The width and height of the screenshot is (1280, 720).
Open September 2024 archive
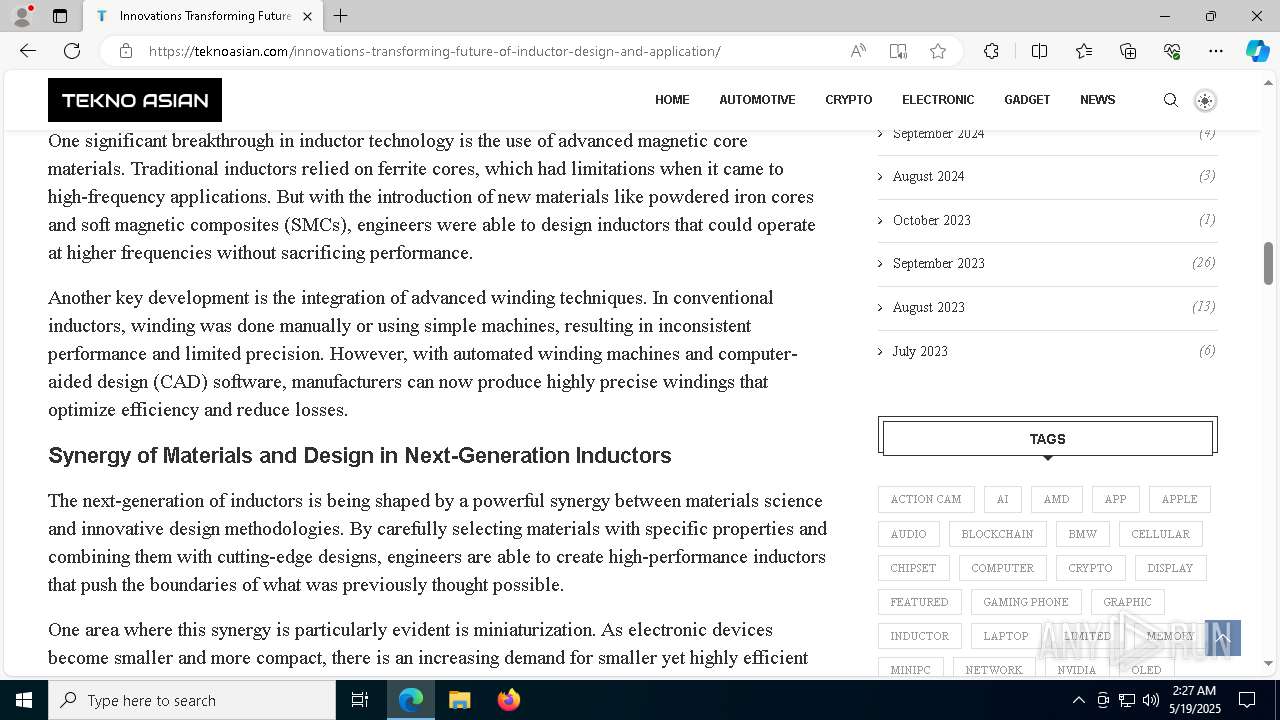938,134
